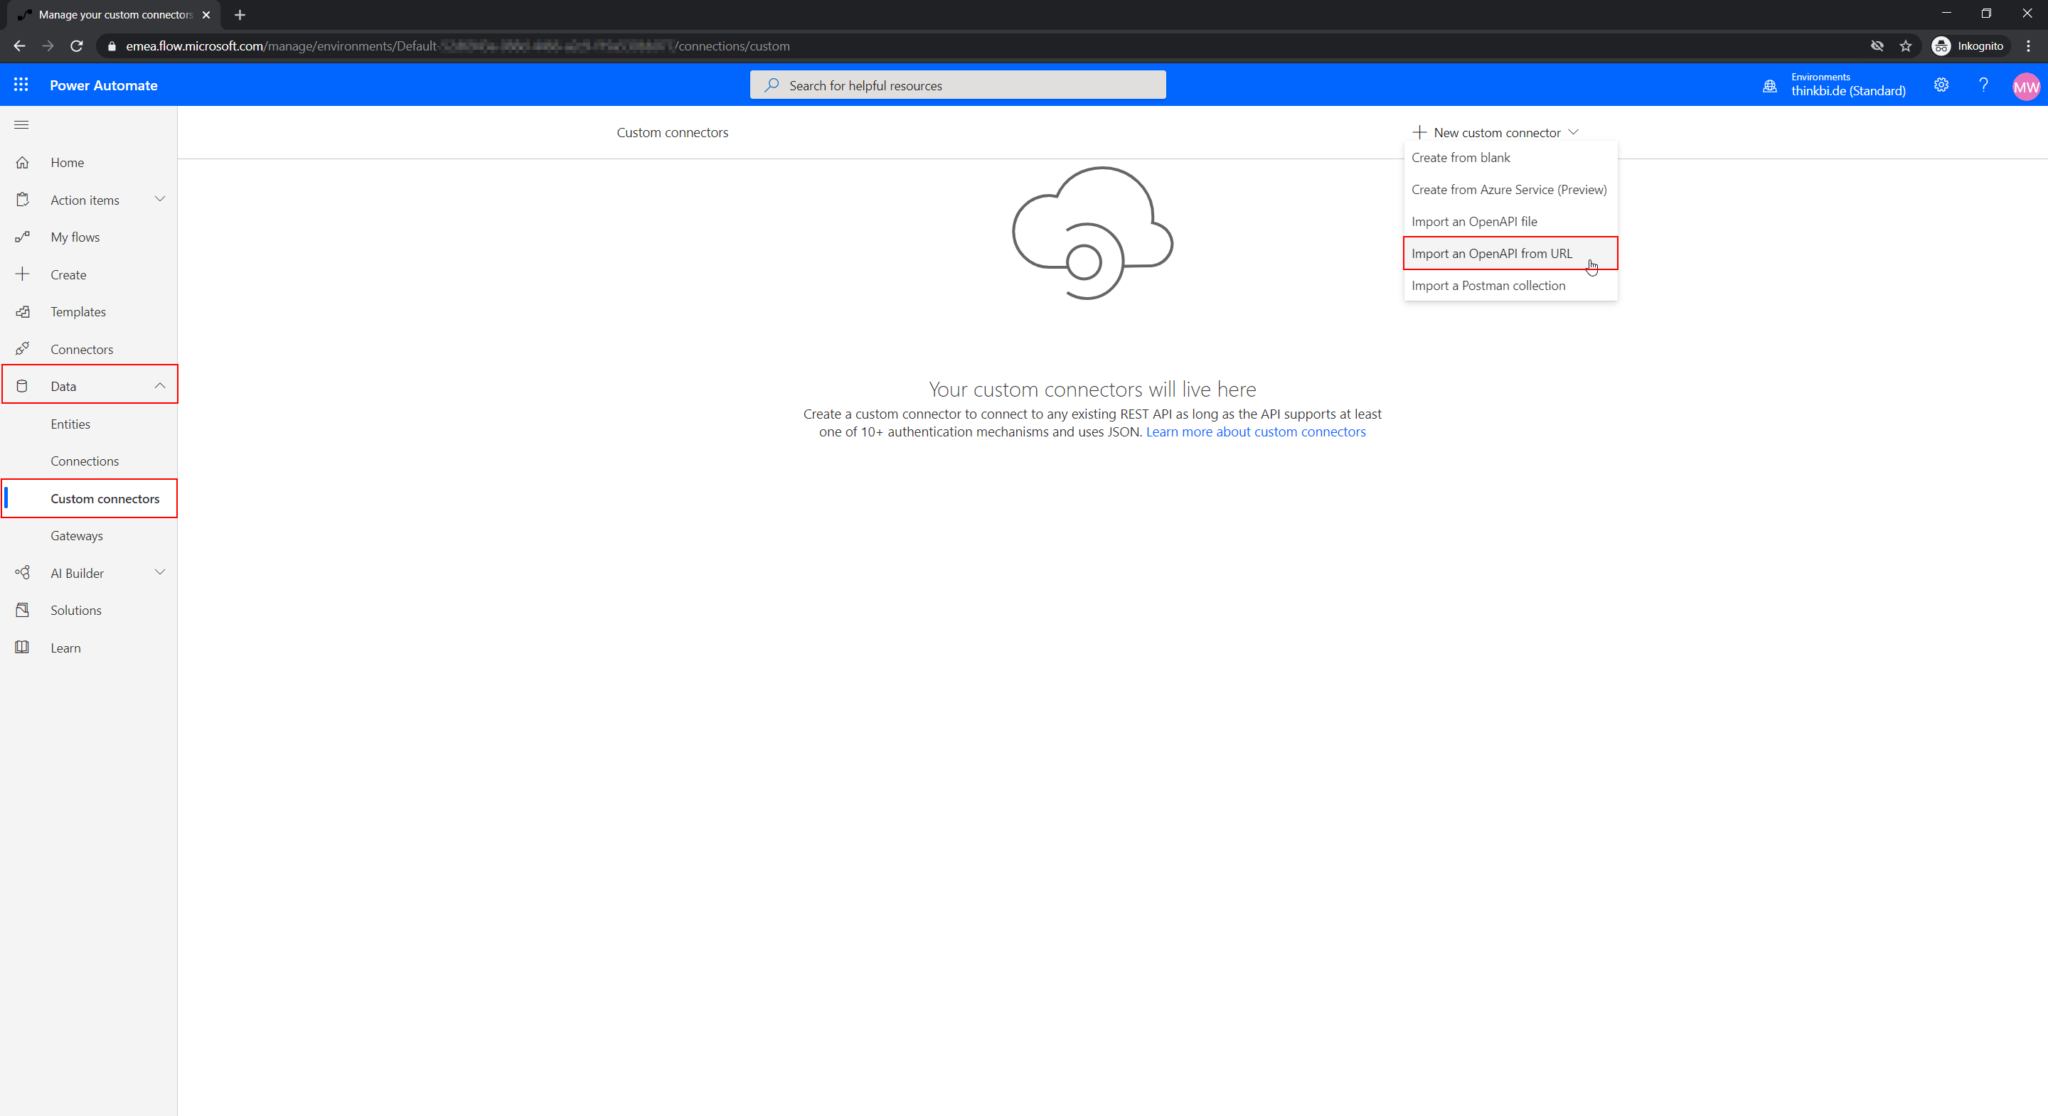Image resolution: width=2048 pixels, height=1116 pixels.
Task: Select Create from blank option
Action: click(1460, 158)
